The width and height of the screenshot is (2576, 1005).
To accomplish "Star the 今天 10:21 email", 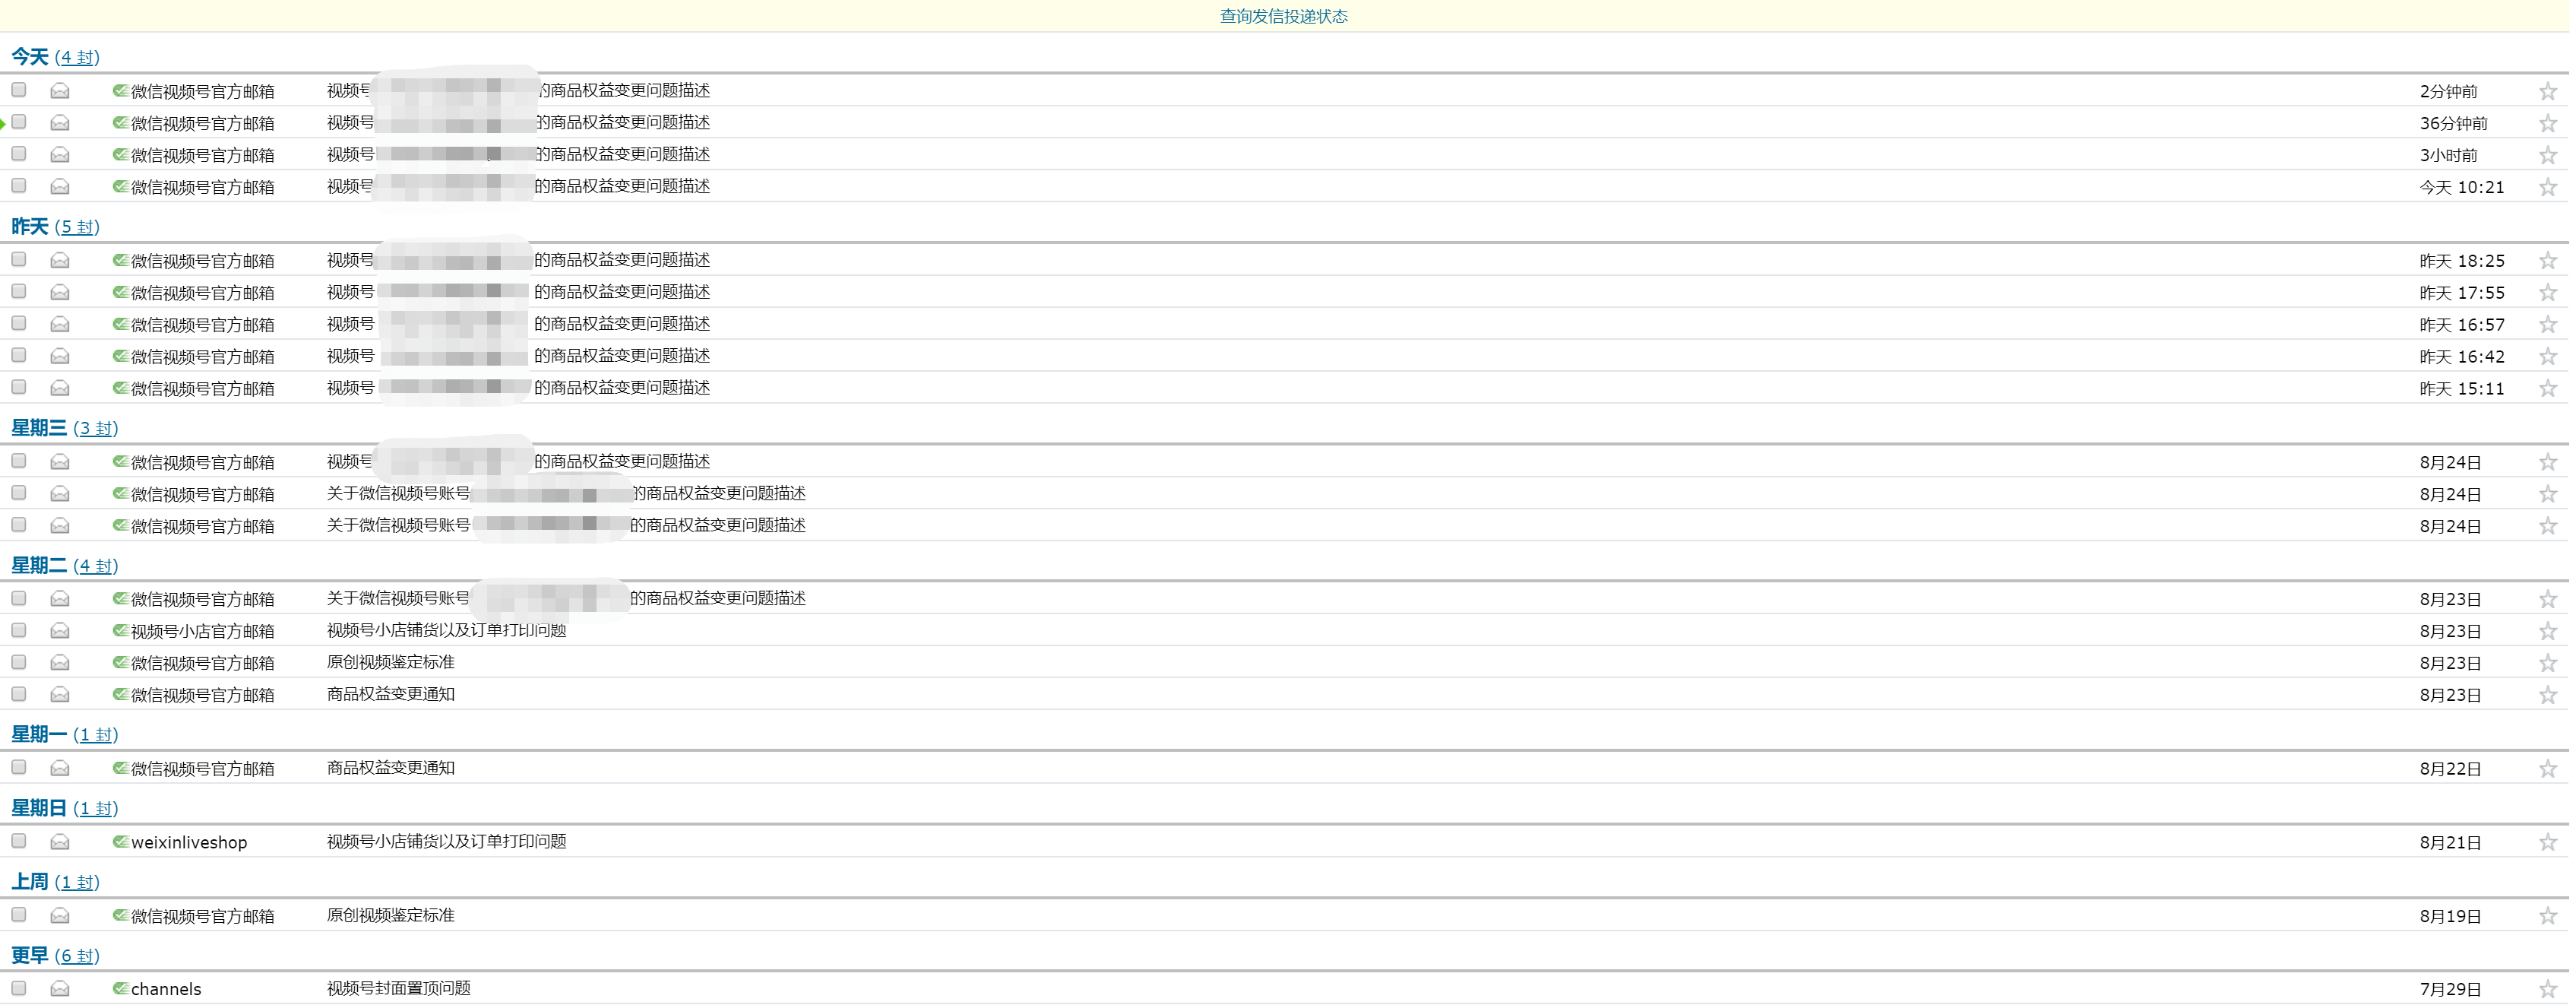I will point(2554,188).
